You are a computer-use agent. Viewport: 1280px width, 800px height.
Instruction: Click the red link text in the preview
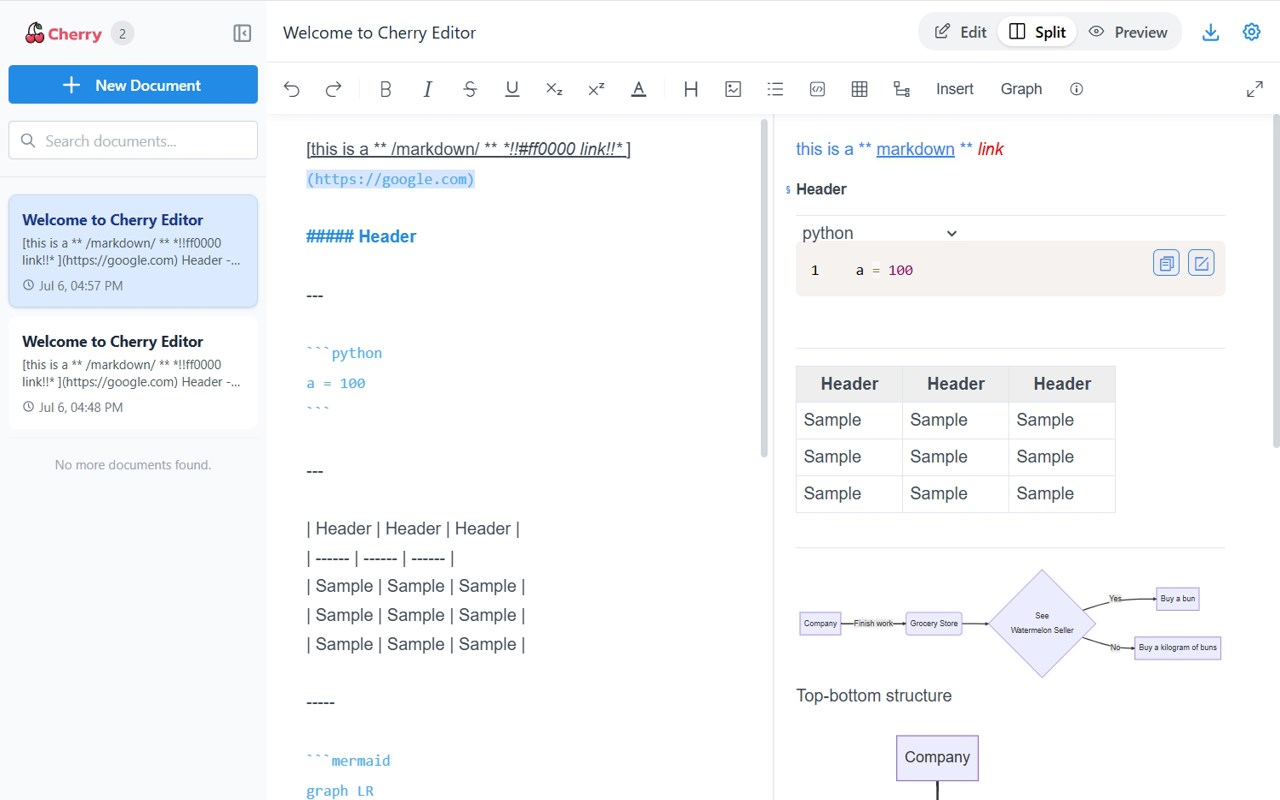click(991, 149)
